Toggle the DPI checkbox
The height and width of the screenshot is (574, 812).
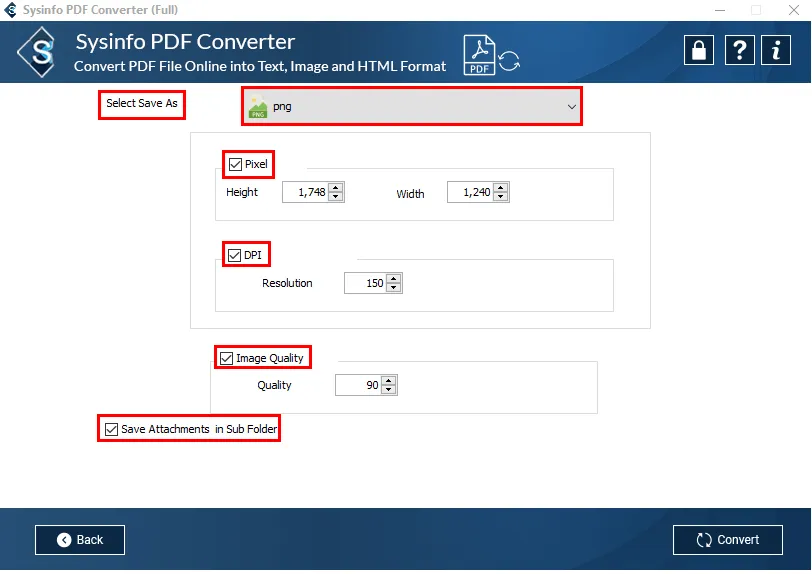point(234,255)
